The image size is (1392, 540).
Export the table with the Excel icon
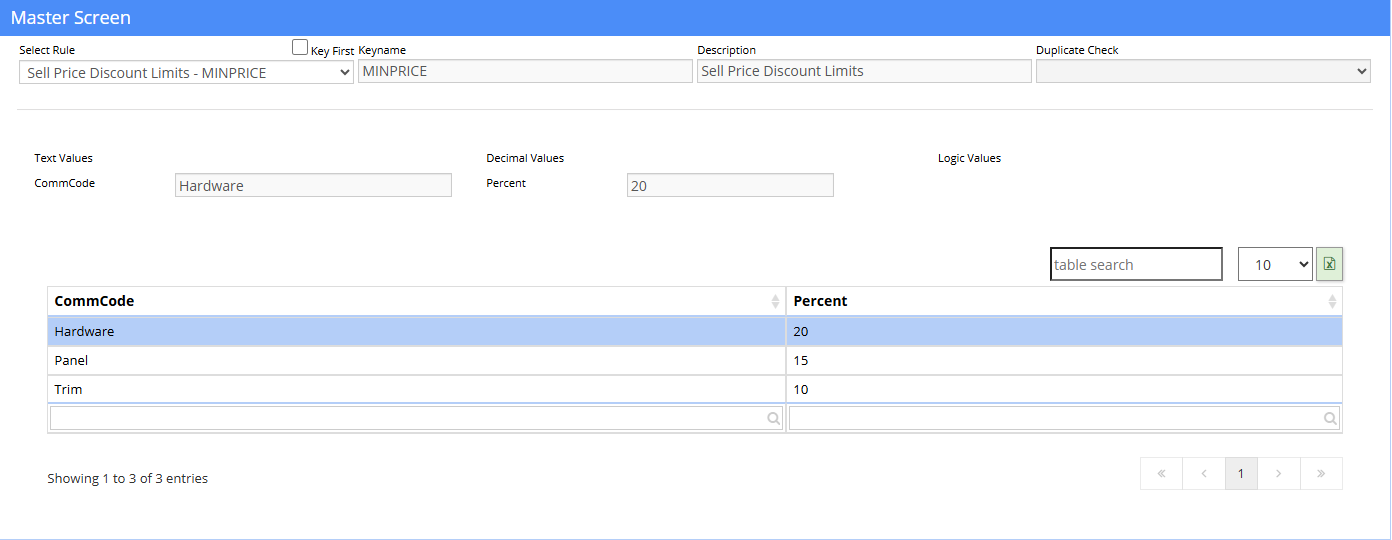(x=1329, y=264)
